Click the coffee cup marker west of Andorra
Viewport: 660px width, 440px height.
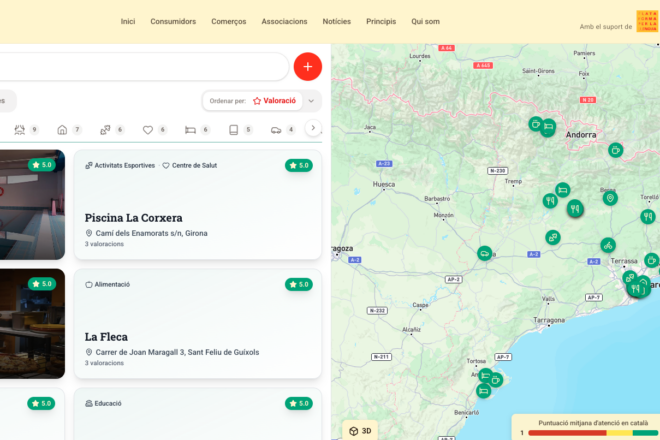tap(536, 124)
